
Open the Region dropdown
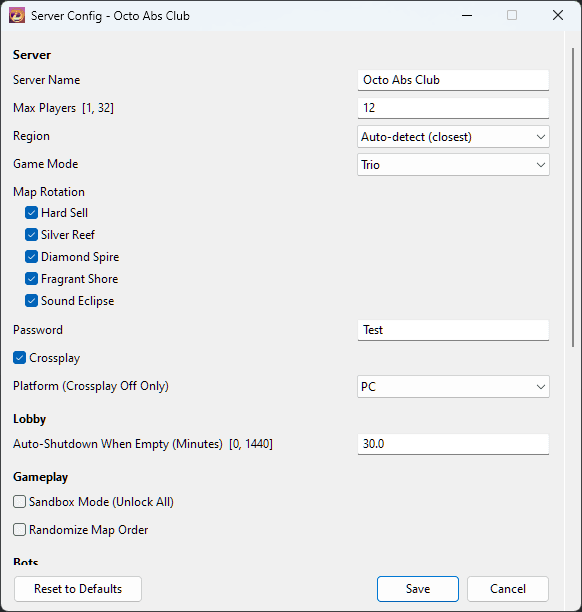point(453,137)
